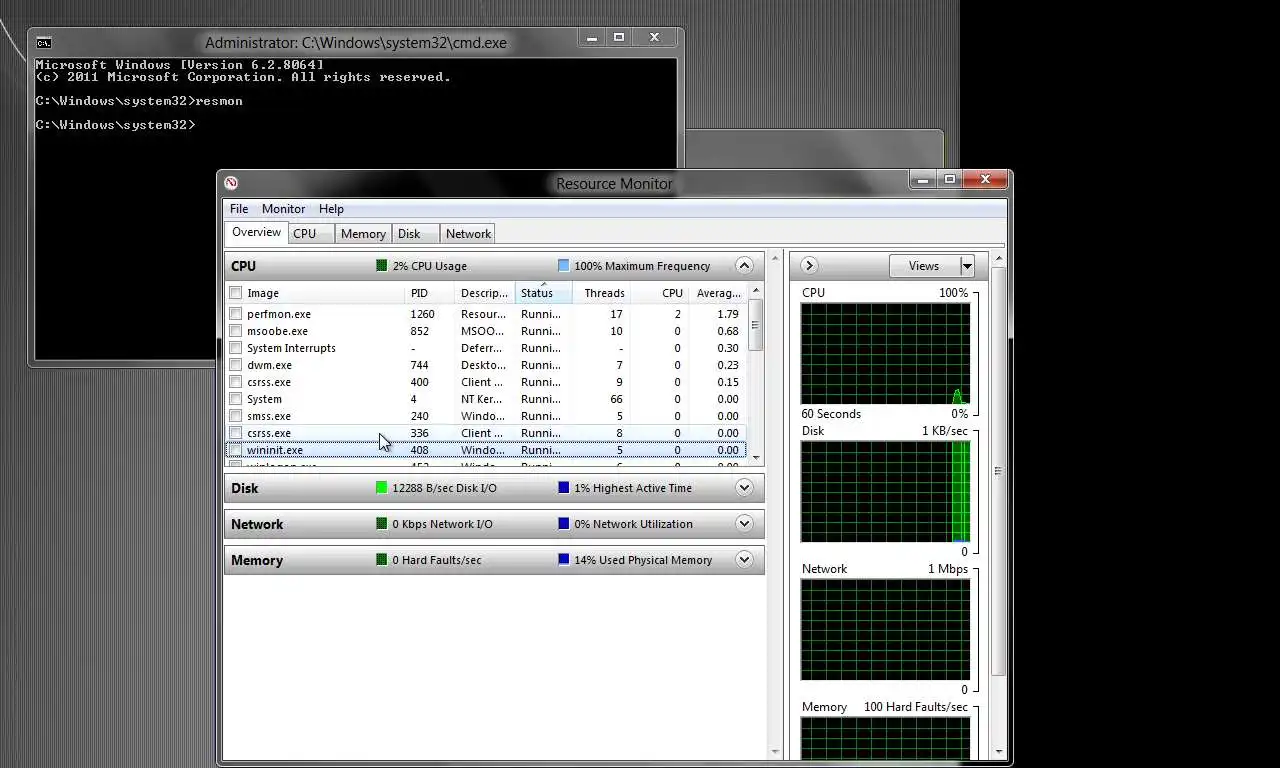Select the dwm.exe row name
1280x768 pixels.
[269, 365]
